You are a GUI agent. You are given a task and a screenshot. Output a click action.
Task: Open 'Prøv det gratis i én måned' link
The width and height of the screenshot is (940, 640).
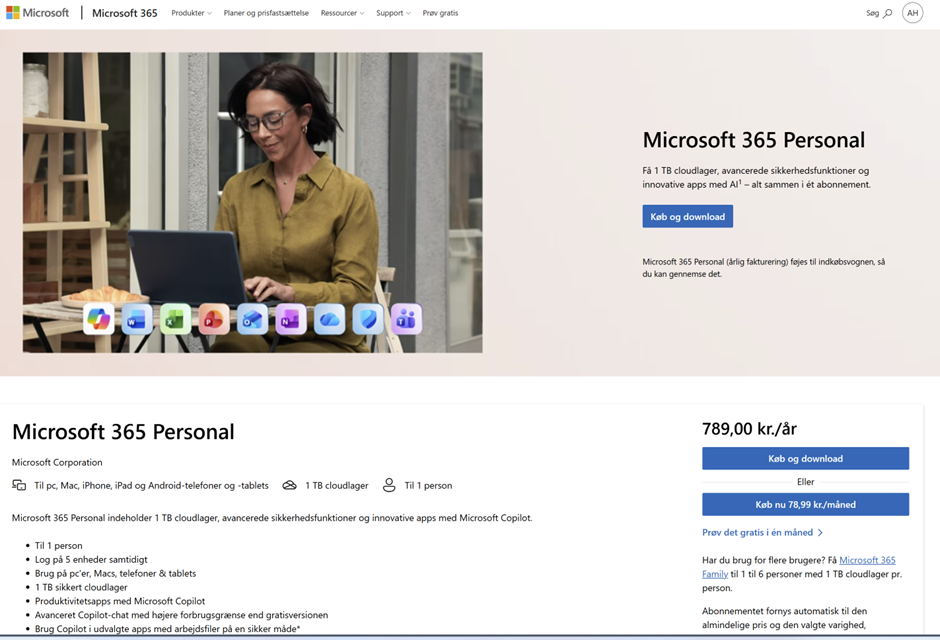click(763, 532)
